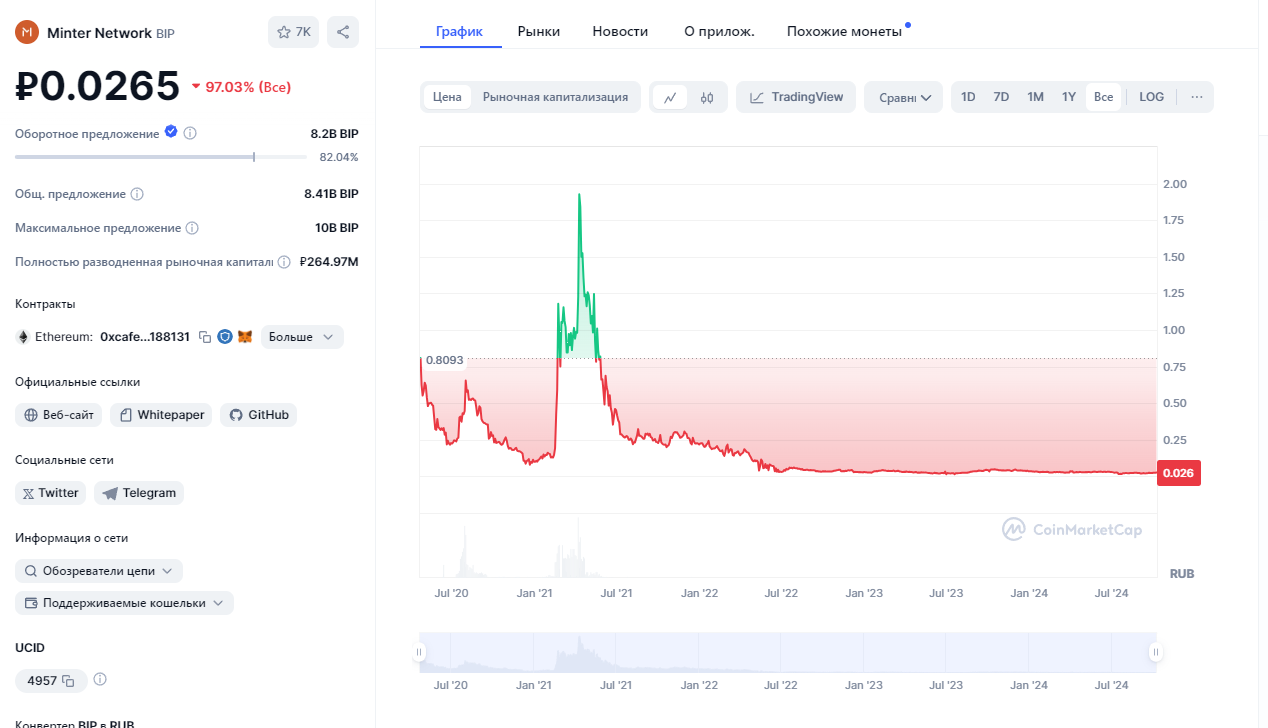
Task: Select the 1M time range
Action: click(1035, 97)
